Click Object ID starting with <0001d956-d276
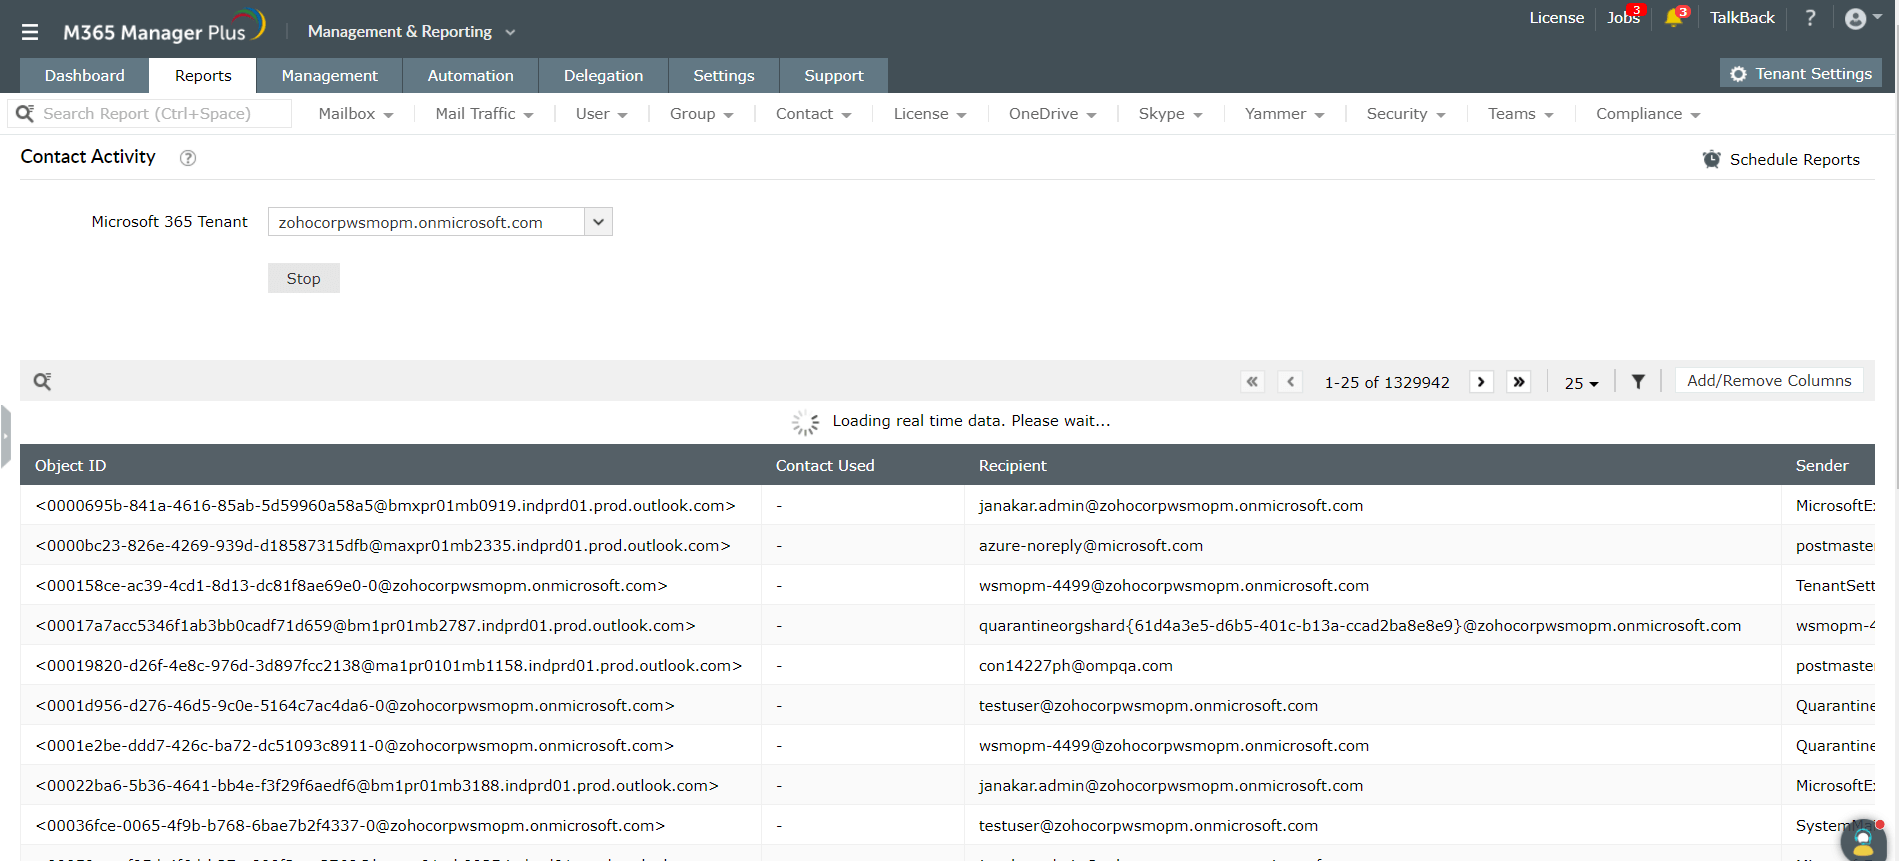 click(x=355, y=706)
